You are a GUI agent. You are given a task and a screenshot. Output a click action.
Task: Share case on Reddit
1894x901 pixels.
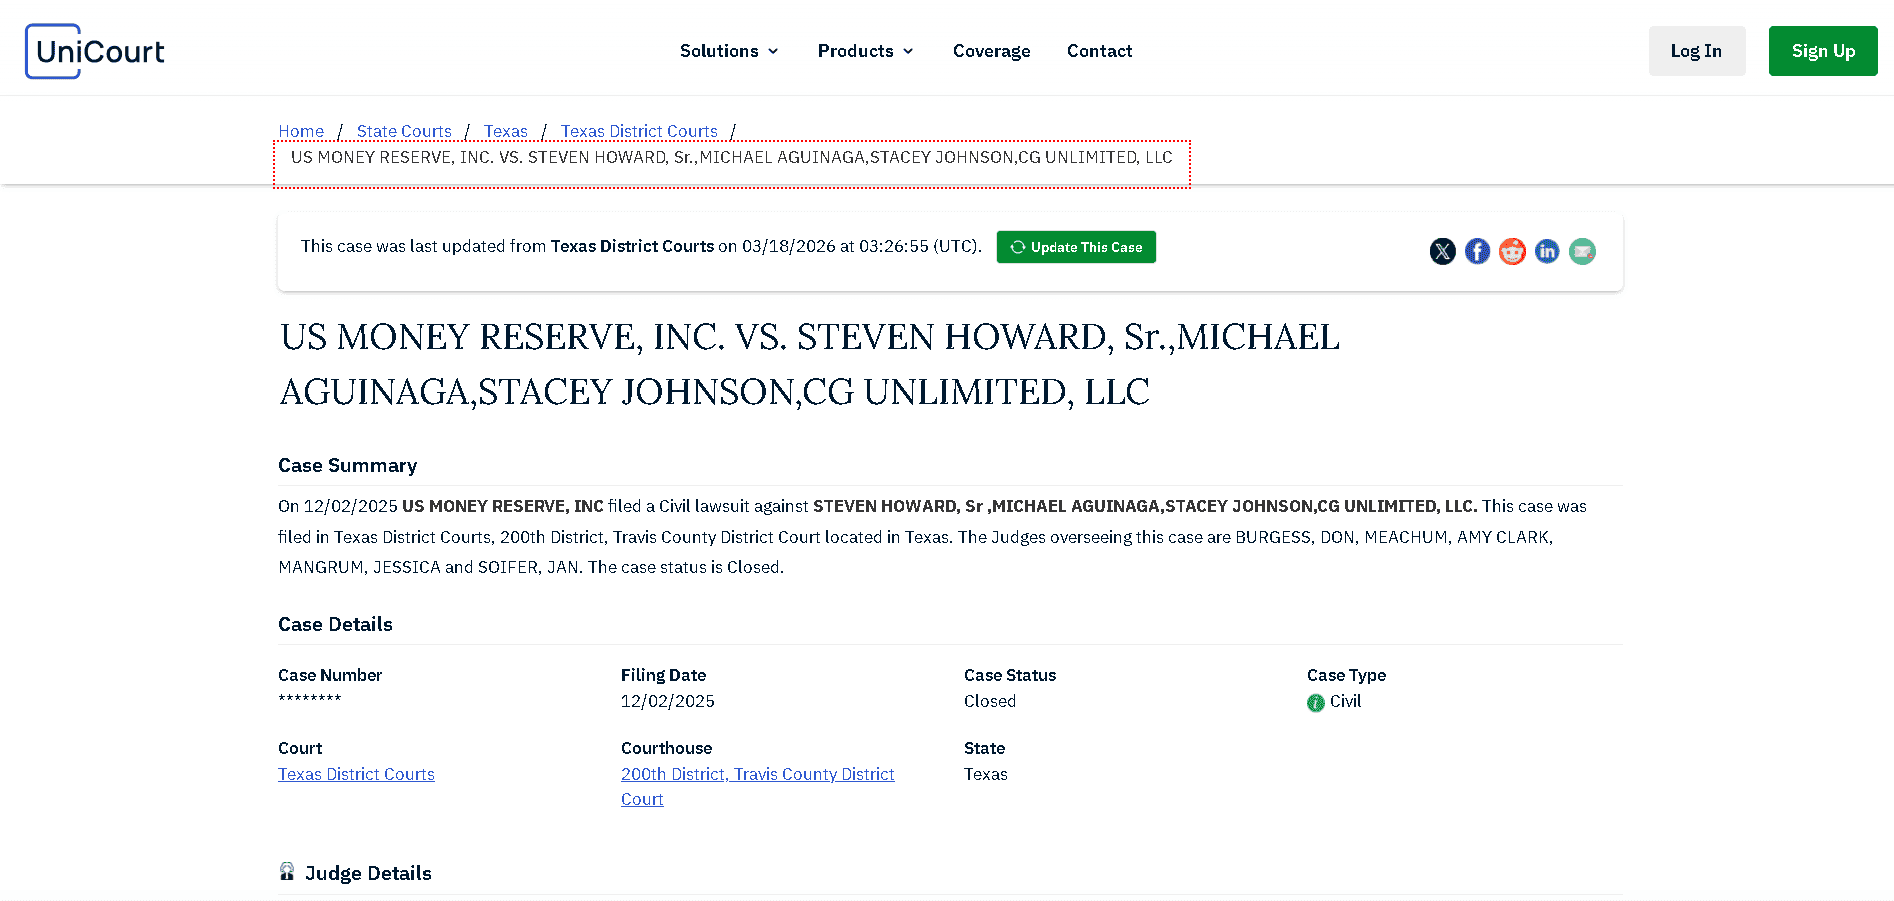pos(1512,251)
